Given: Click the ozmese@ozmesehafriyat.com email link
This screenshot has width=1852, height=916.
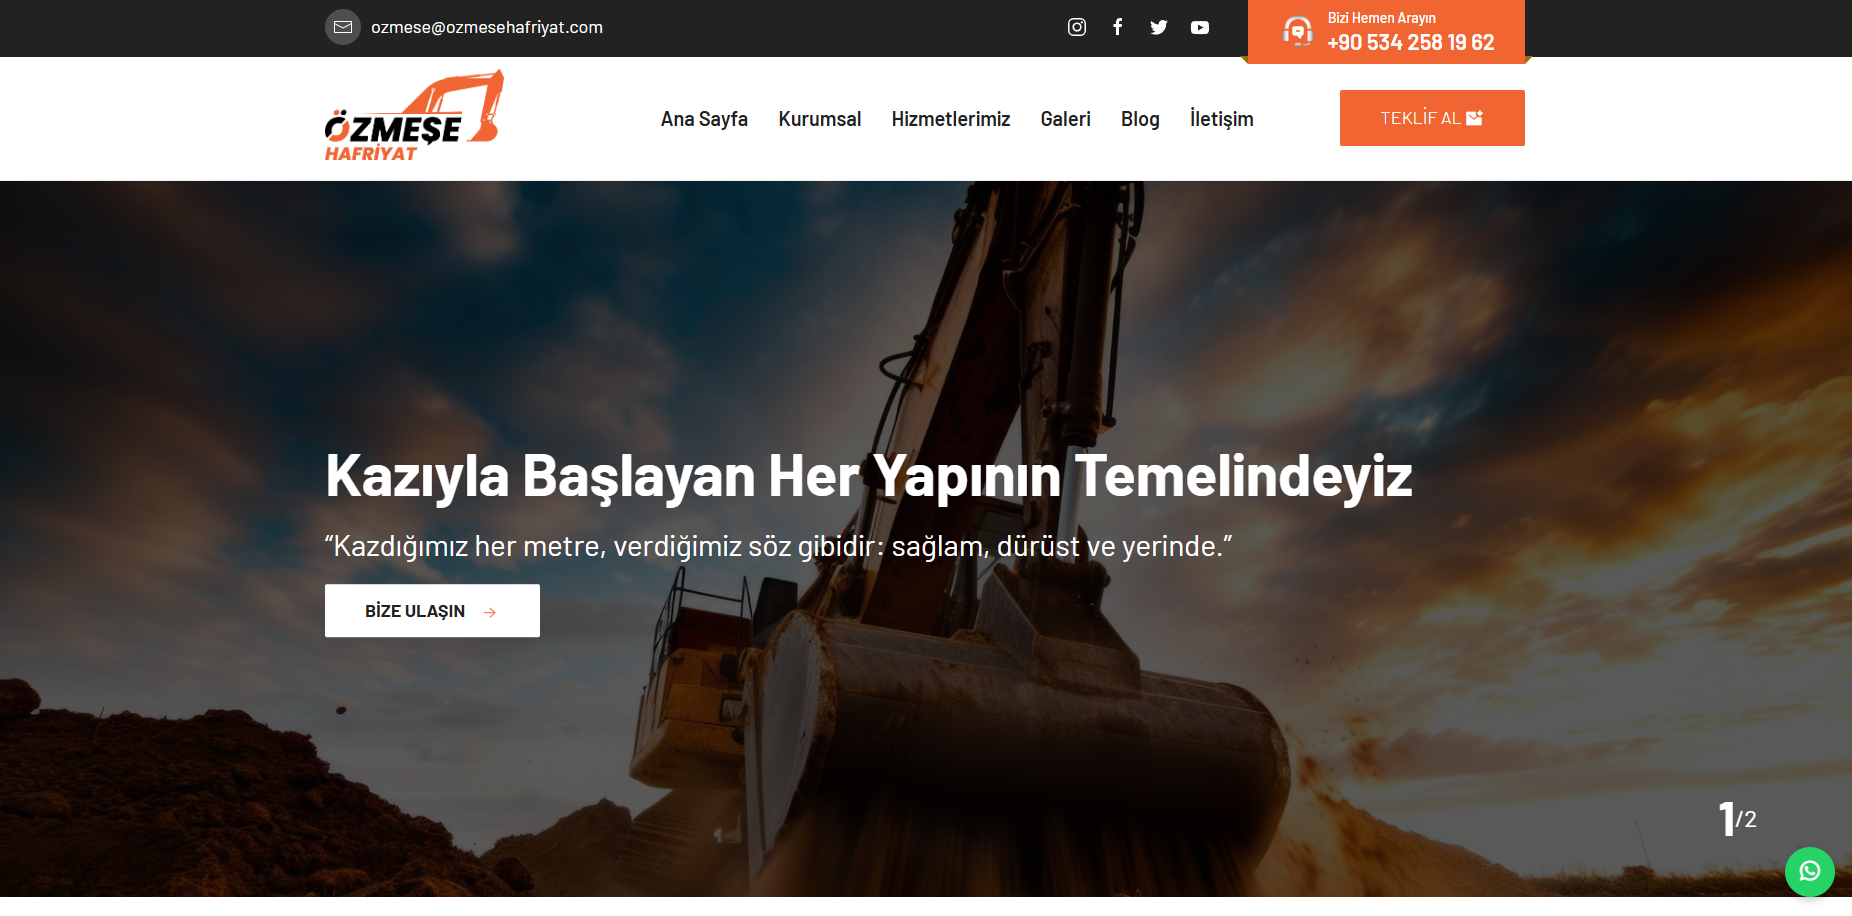Looking at the screenshot, I should (x=487, y=27).
